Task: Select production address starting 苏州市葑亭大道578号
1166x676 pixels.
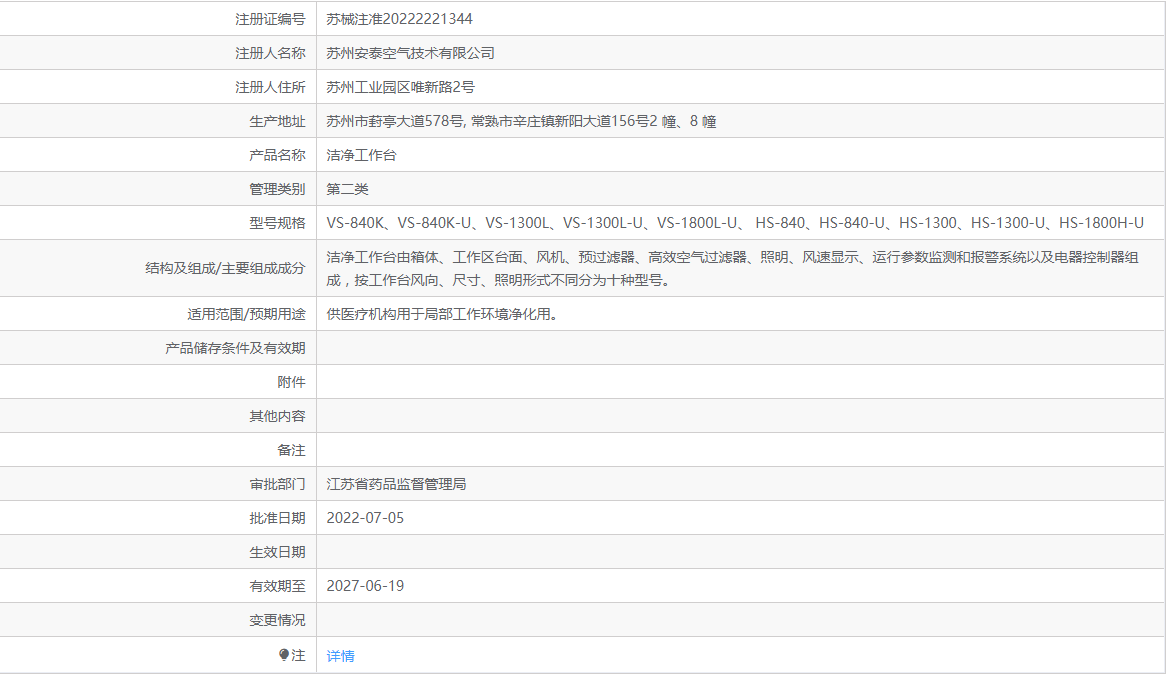Action: coord(521,121)
